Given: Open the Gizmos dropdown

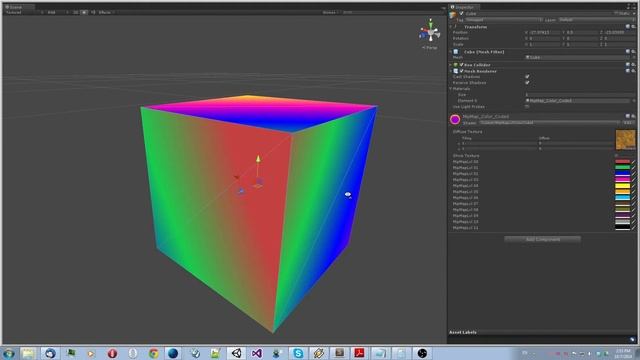Looking at the screenshot, I should pyautogui.click(x=331, y=13).
